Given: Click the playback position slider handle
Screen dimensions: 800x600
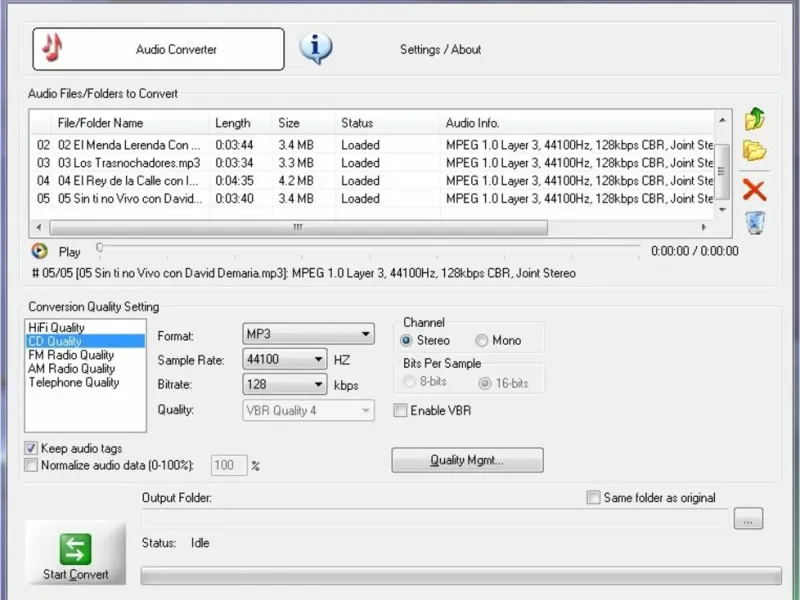Looking at the screenshot, I should click(100, 247).
